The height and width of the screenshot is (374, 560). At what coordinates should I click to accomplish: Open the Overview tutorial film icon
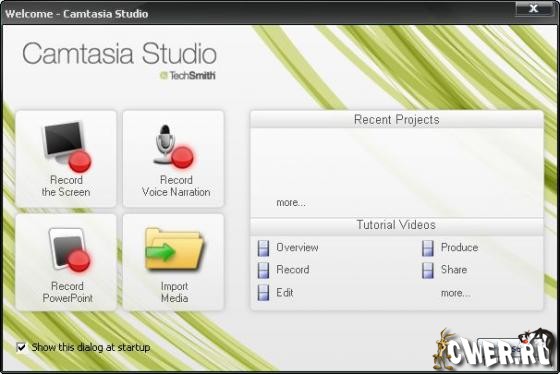coord(264,248)
